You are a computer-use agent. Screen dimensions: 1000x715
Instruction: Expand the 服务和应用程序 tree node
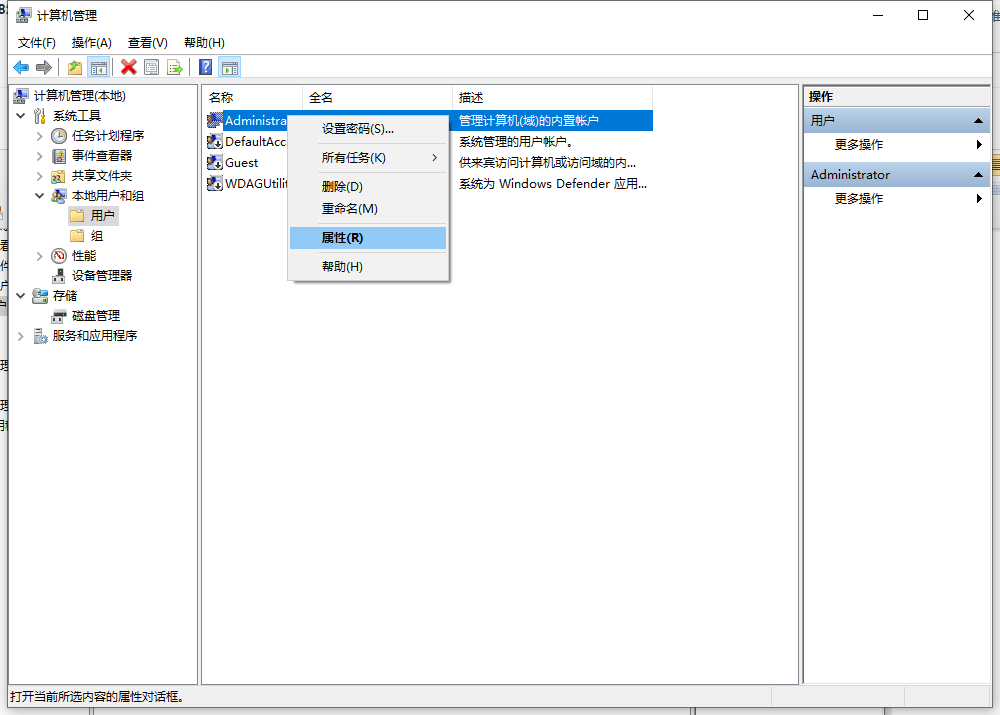pyautogui.click(x=21, y=336)
